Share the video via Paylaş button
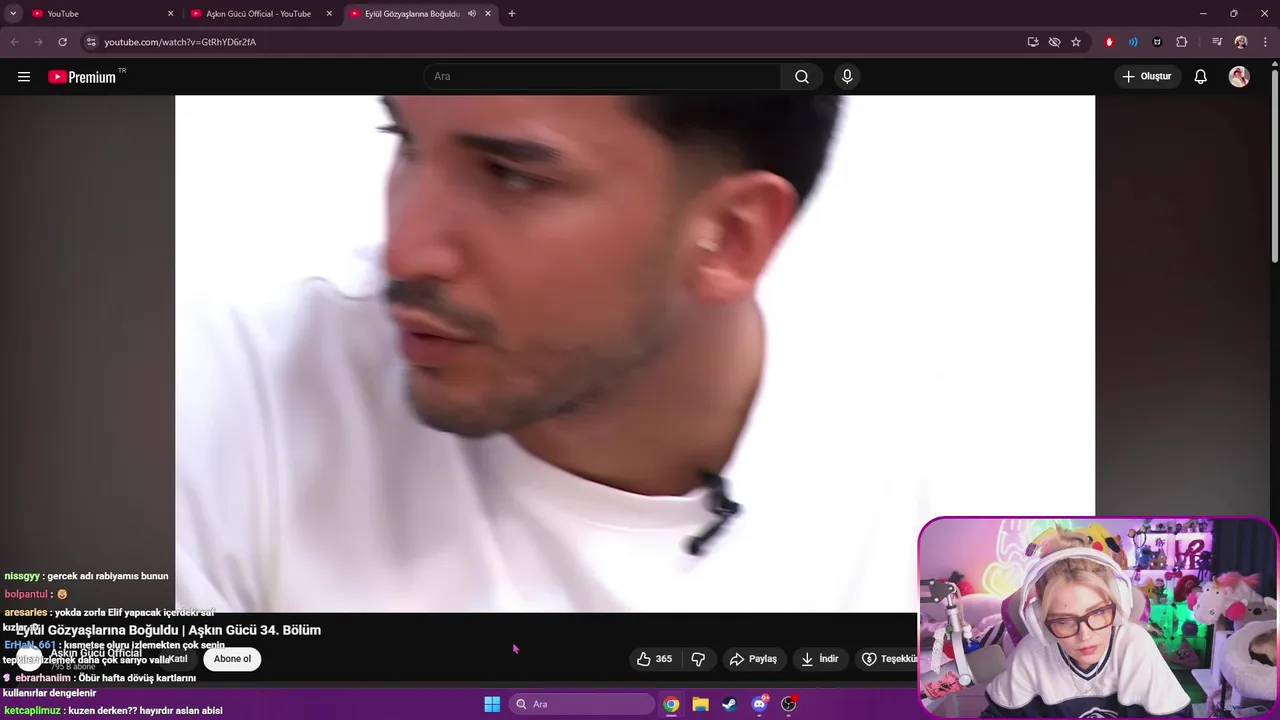Viewport: 1280px width, 720px height. pos(753,659)
